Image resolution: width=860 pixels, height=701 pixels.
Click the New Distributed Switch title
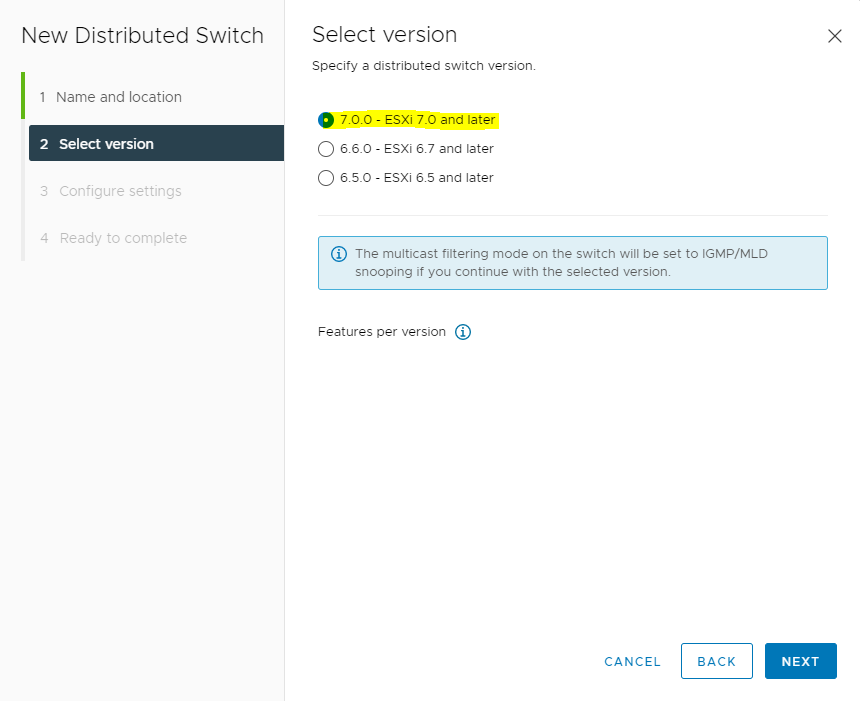143,36
